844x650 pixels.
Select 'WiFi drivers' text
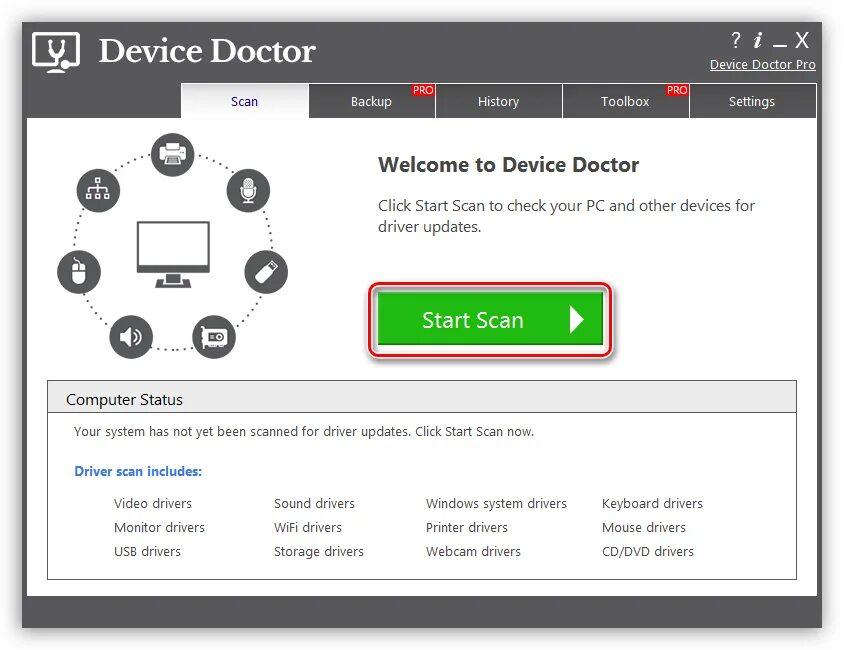point(308,527)
